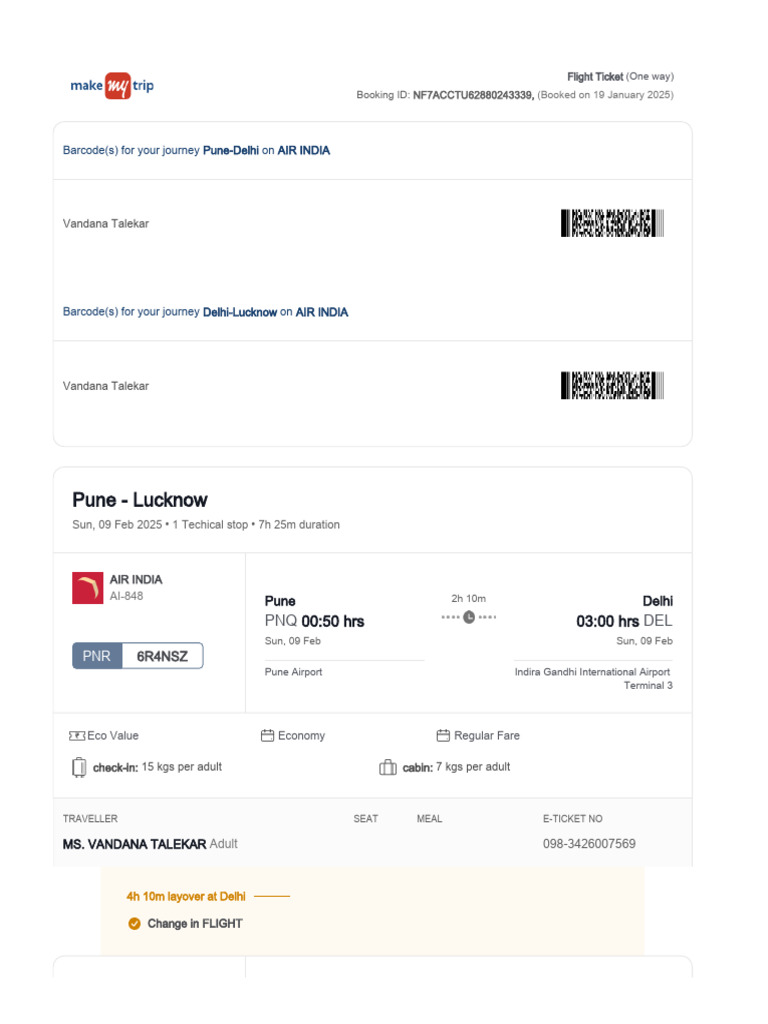Click the cabin baggage icon
The image size is (768, 1024).
388,767
